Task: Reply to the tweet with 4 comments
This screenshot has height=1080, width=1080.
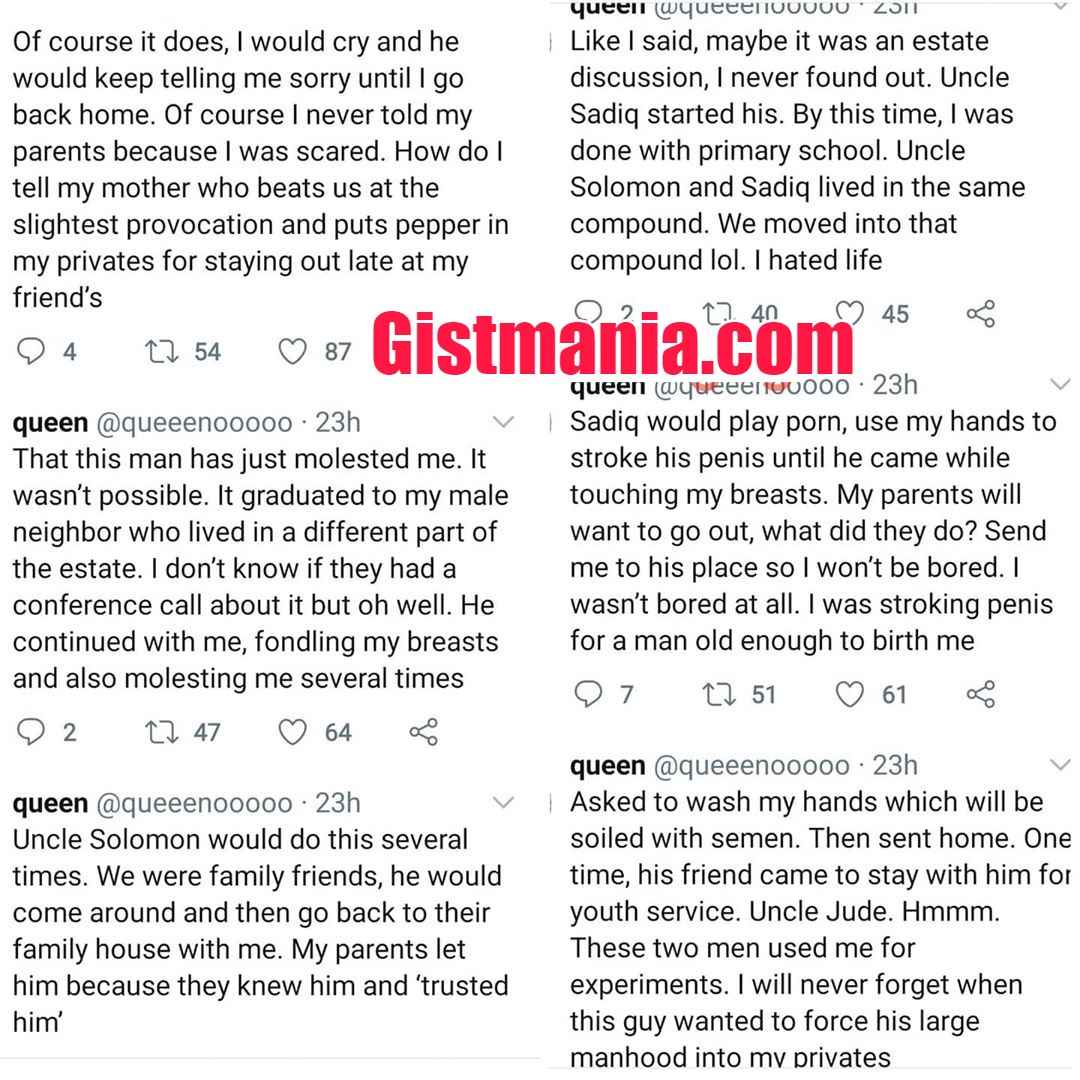Action: 31,351
